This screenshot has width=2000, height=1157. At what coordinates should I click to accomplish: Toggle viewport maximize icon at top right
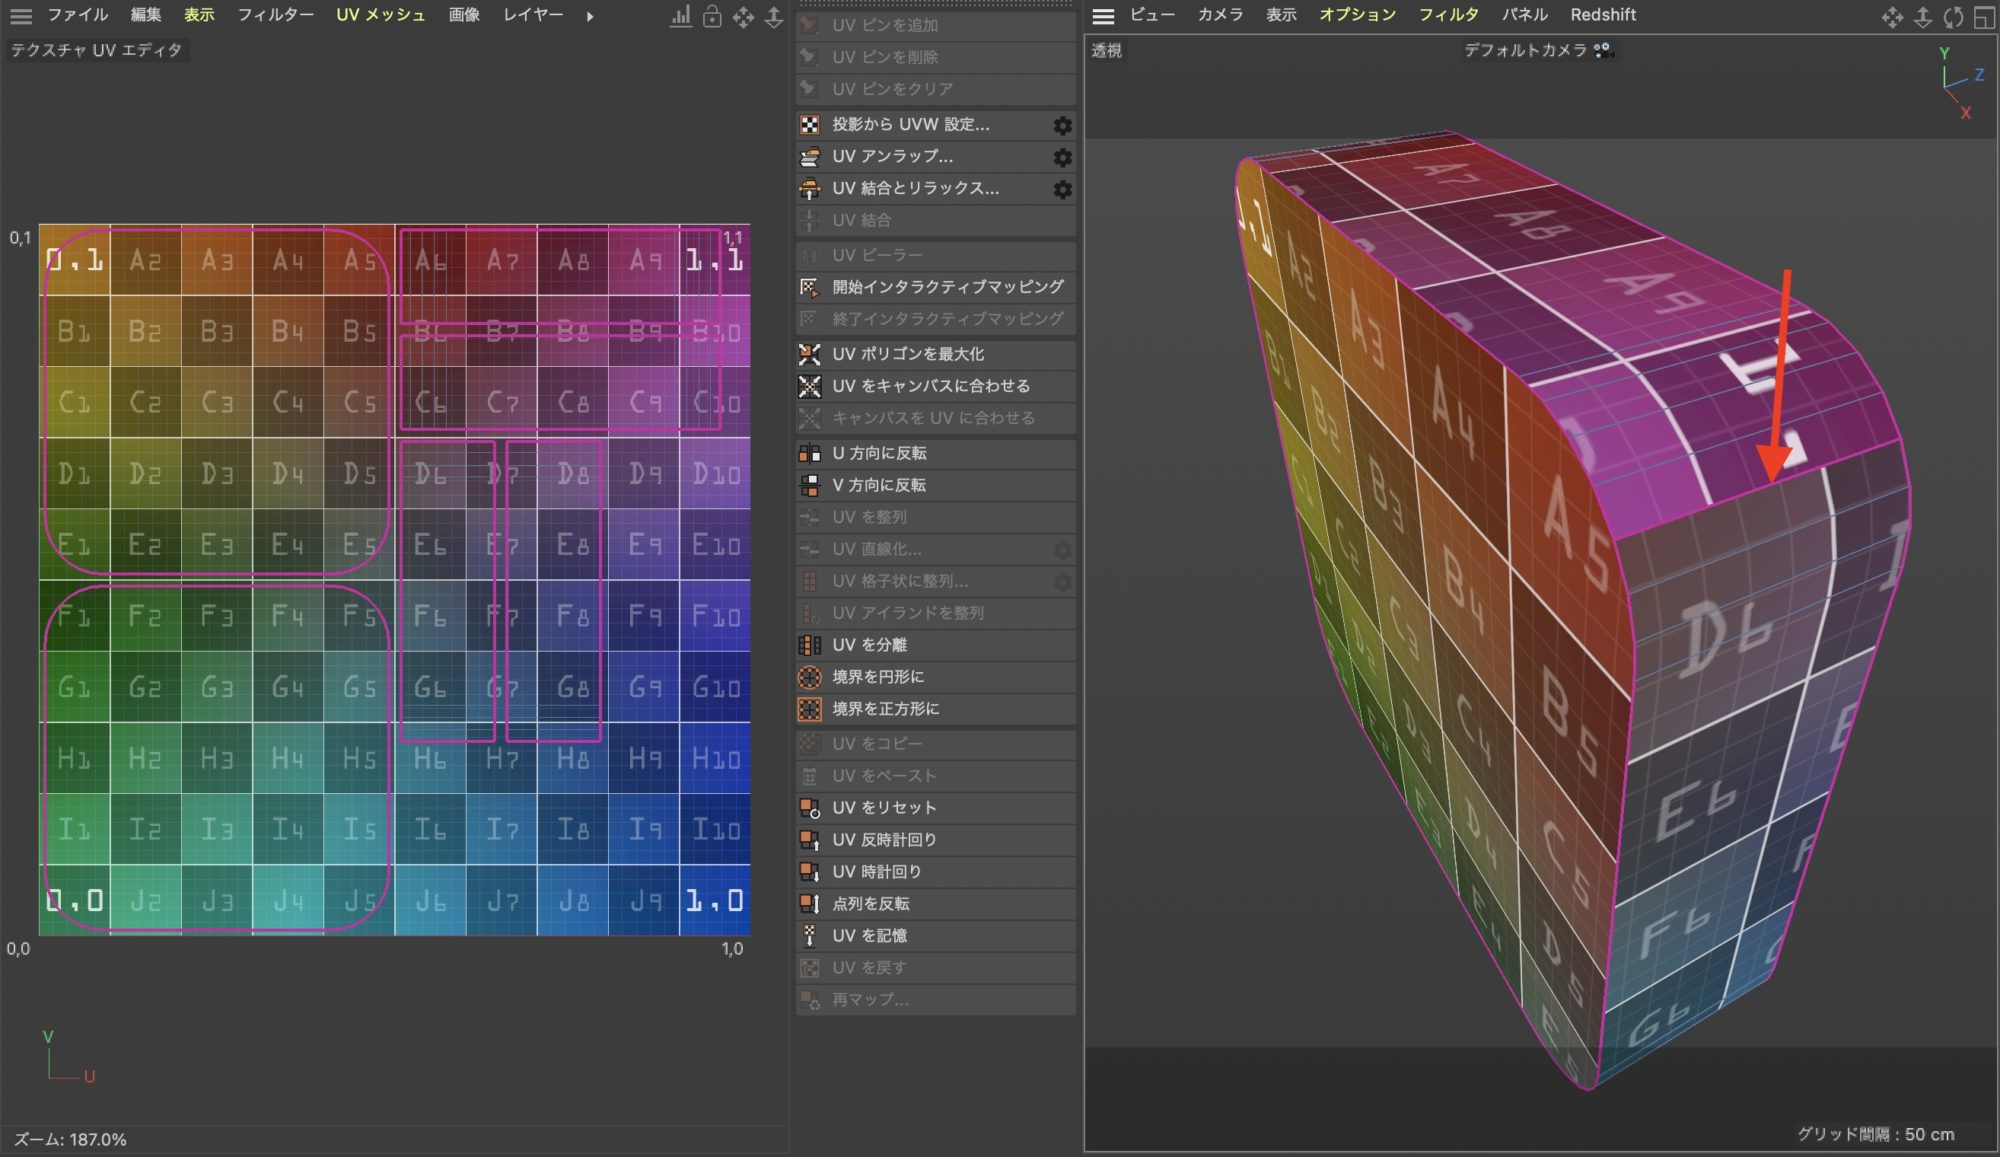click(x=1984, y=17)
